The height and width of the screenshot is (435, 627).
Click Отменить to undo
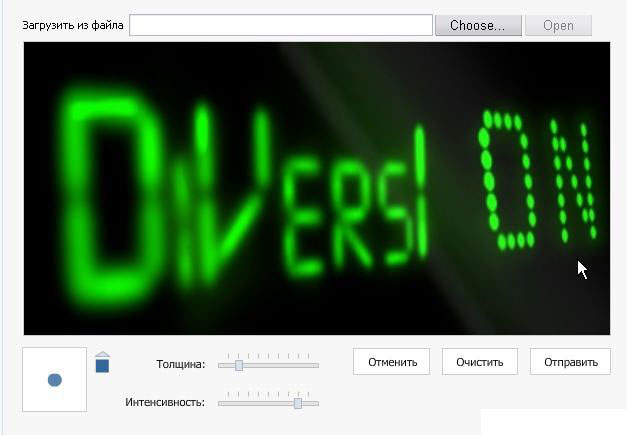[391, 362]
